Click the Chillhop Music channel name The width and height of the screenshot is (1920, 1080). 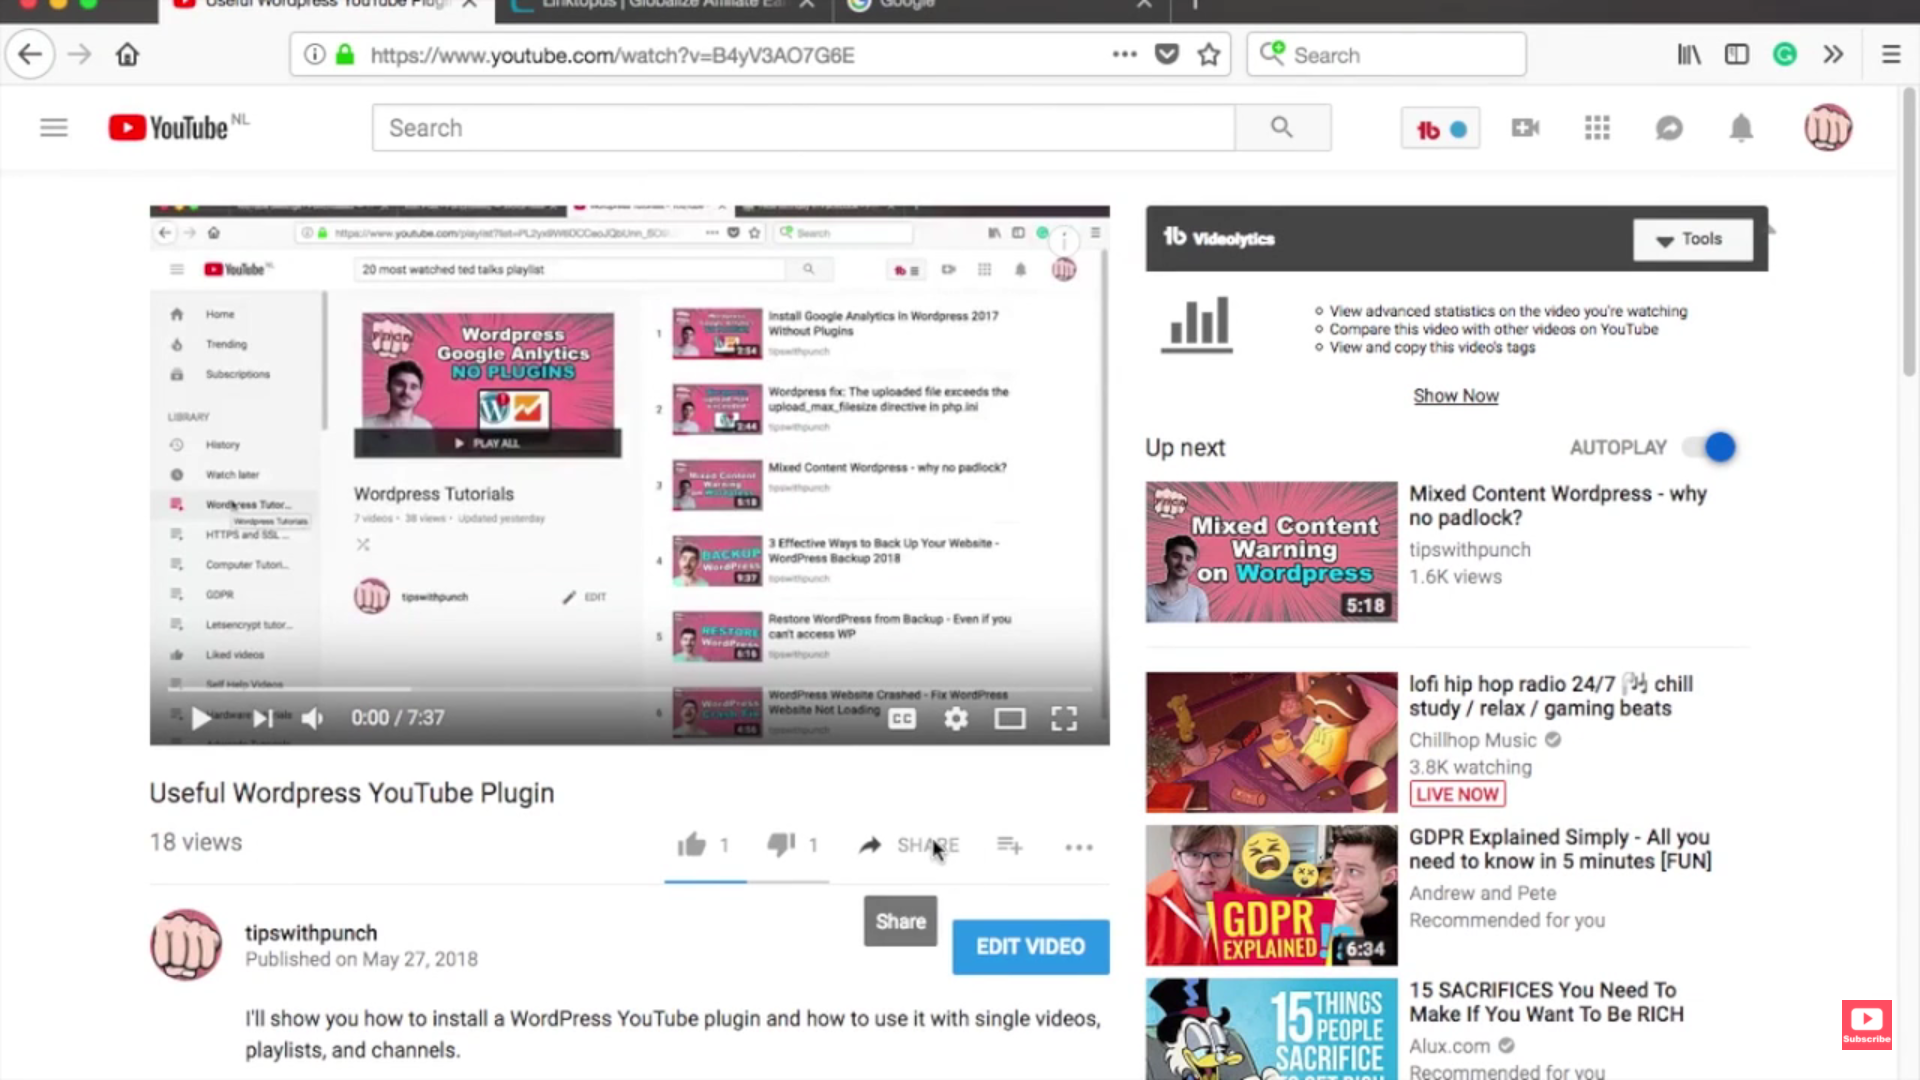[x=1472, y=740]
